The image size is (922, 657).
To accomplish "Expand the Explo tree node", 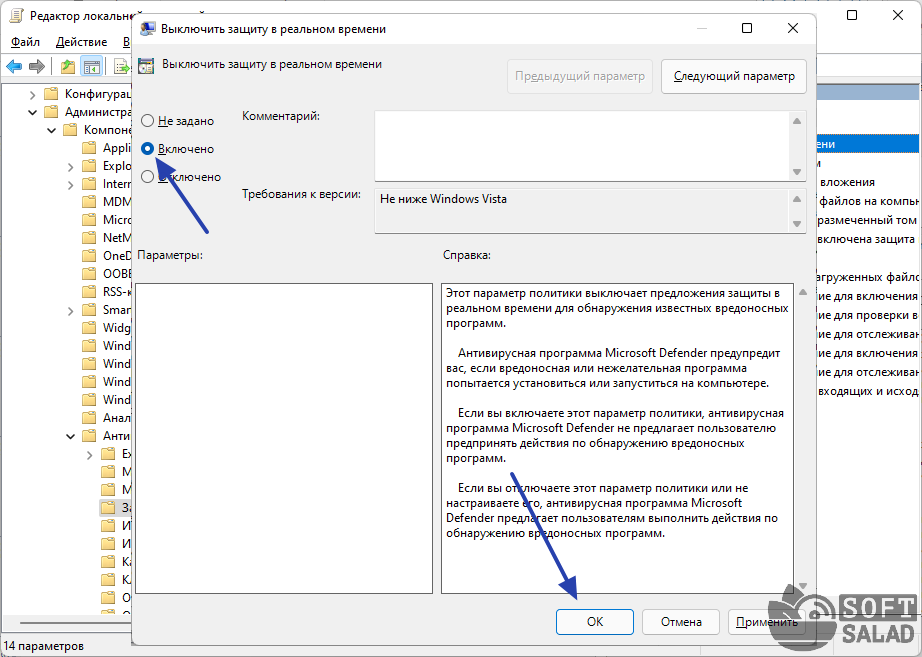I will 71,167.
